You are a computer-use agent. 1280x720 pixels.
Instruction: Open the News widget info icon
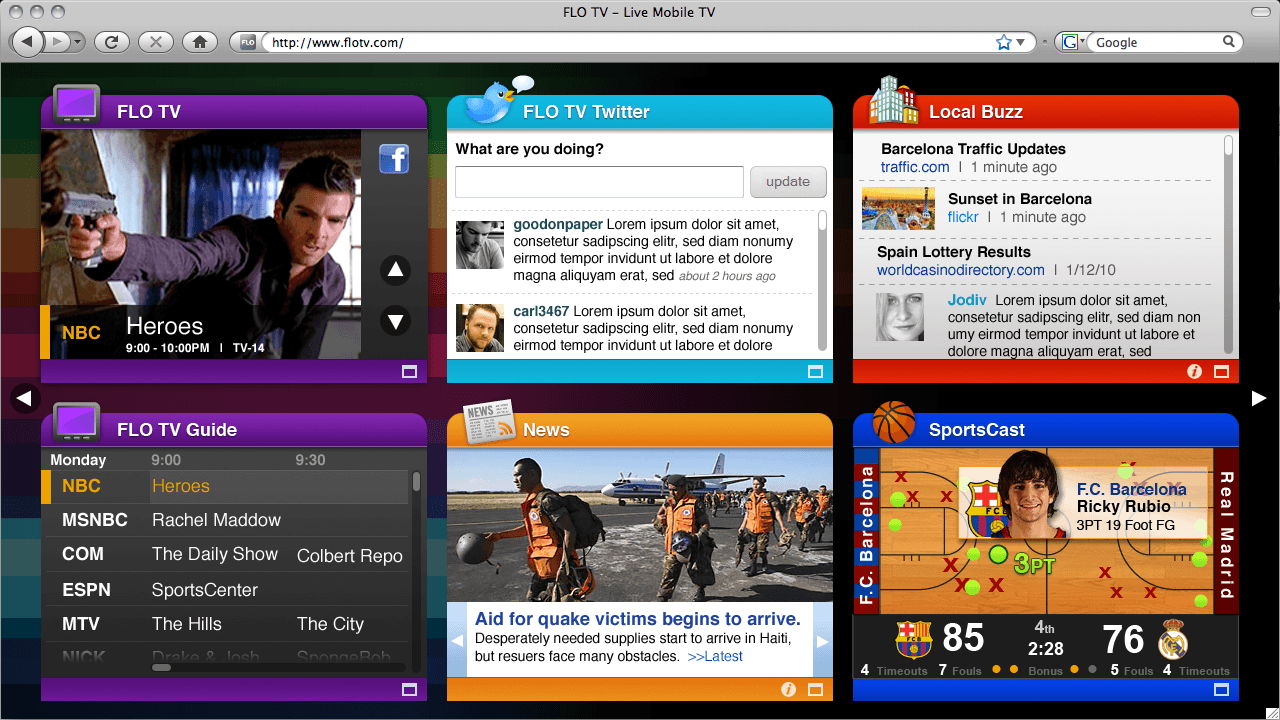tap(788, 690)
